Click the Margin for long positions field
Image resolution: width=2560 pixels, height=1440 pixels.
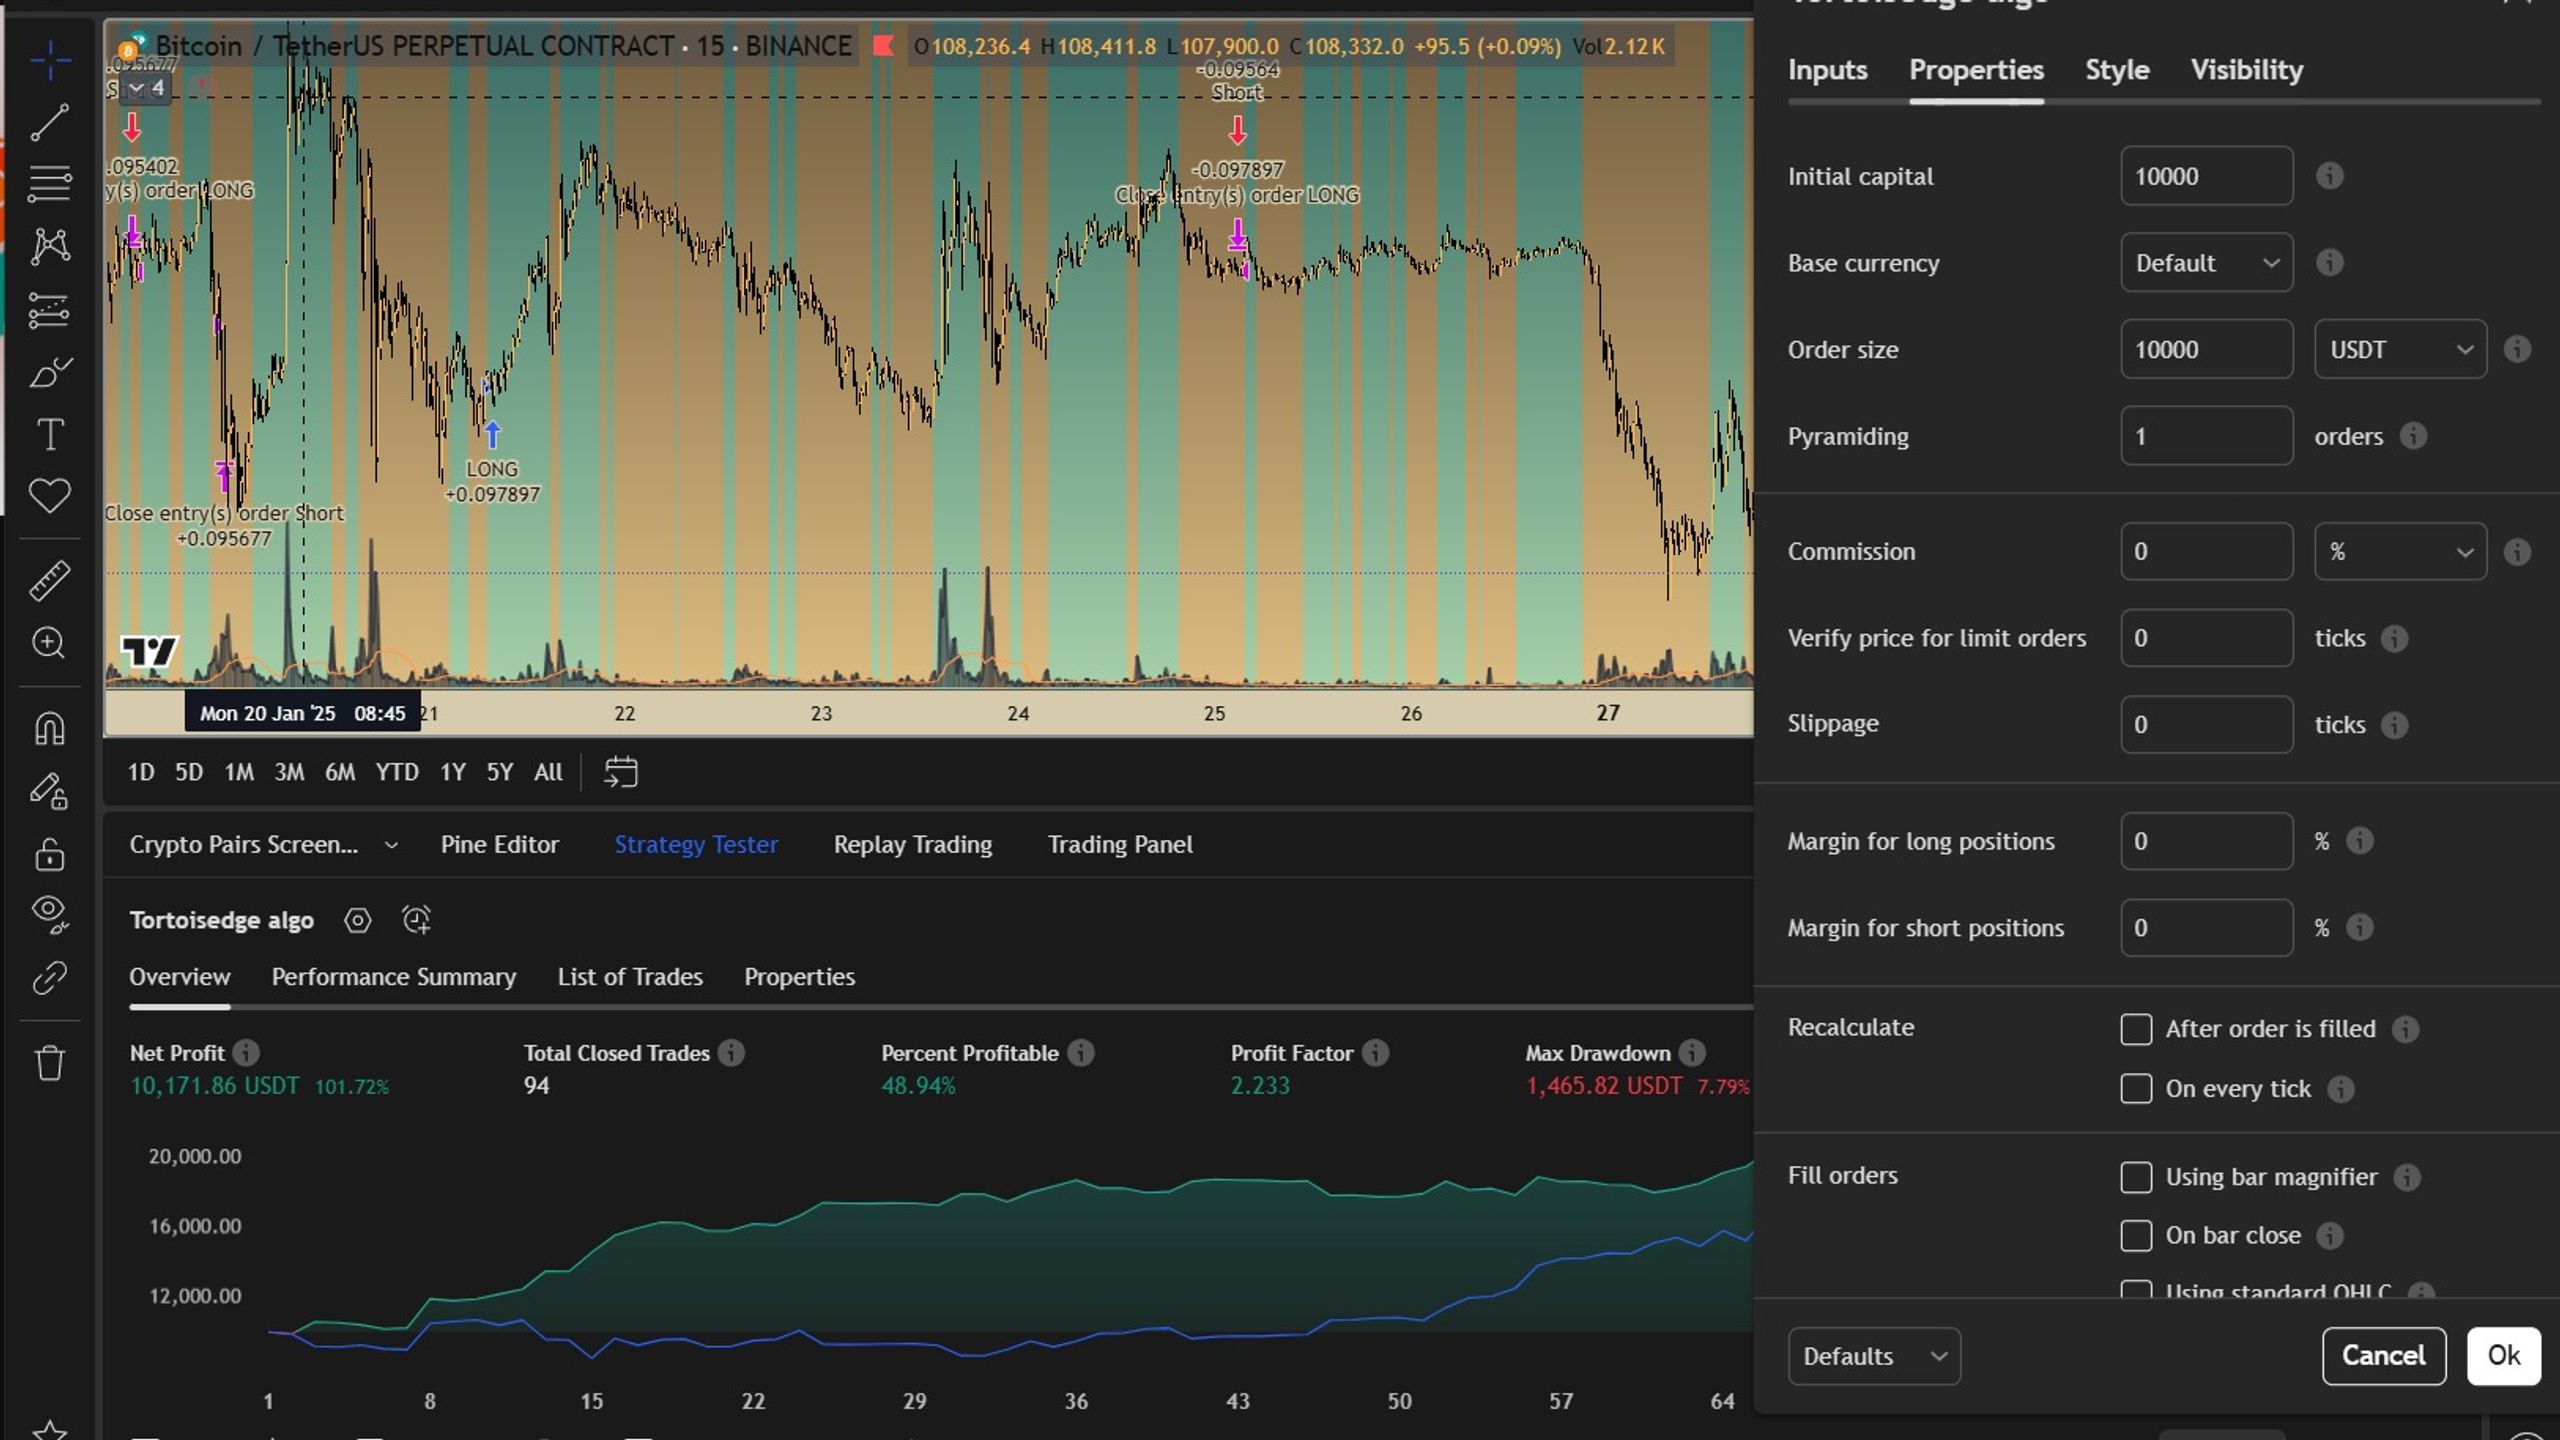[2206, 841]
